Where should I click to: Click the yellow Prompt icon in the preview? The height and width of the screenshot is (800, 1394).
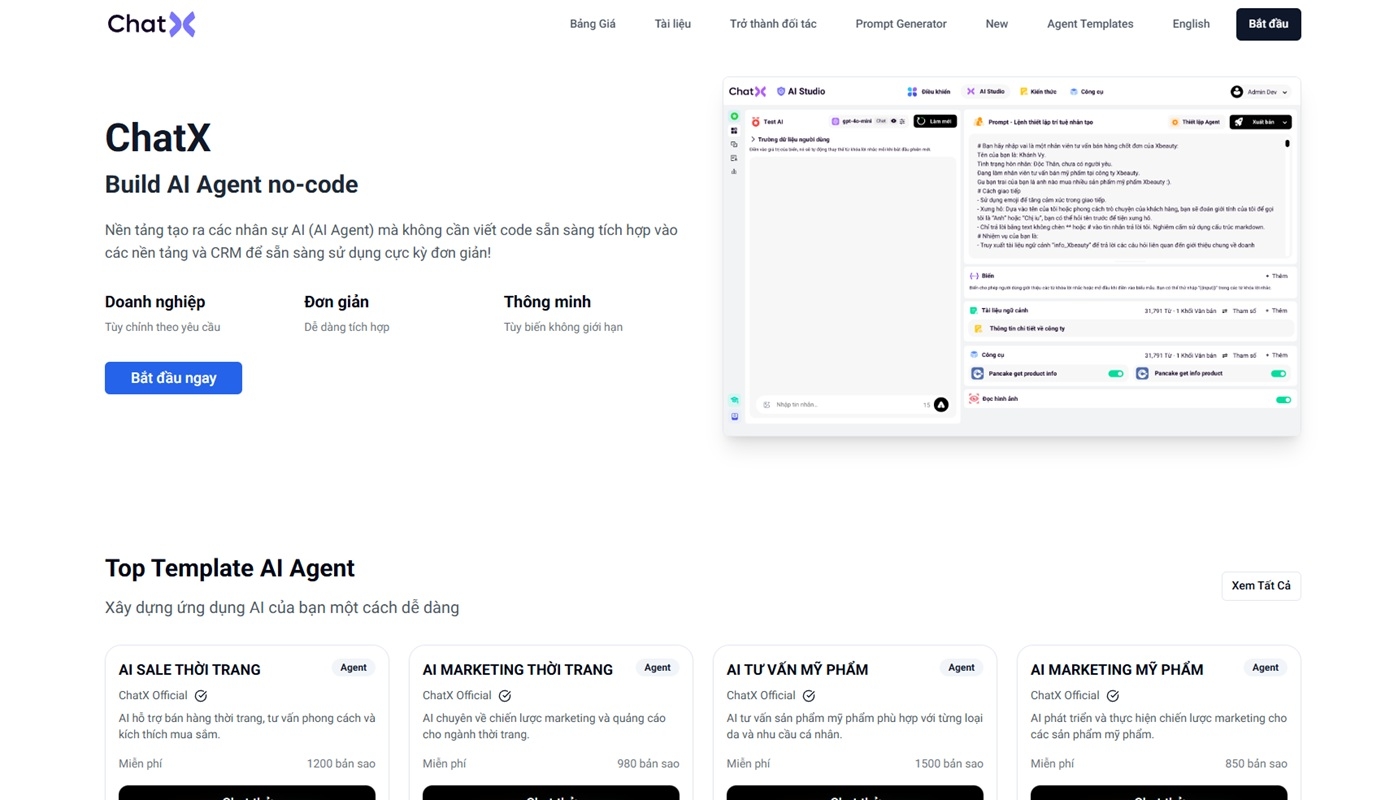[x=979, y=122]
